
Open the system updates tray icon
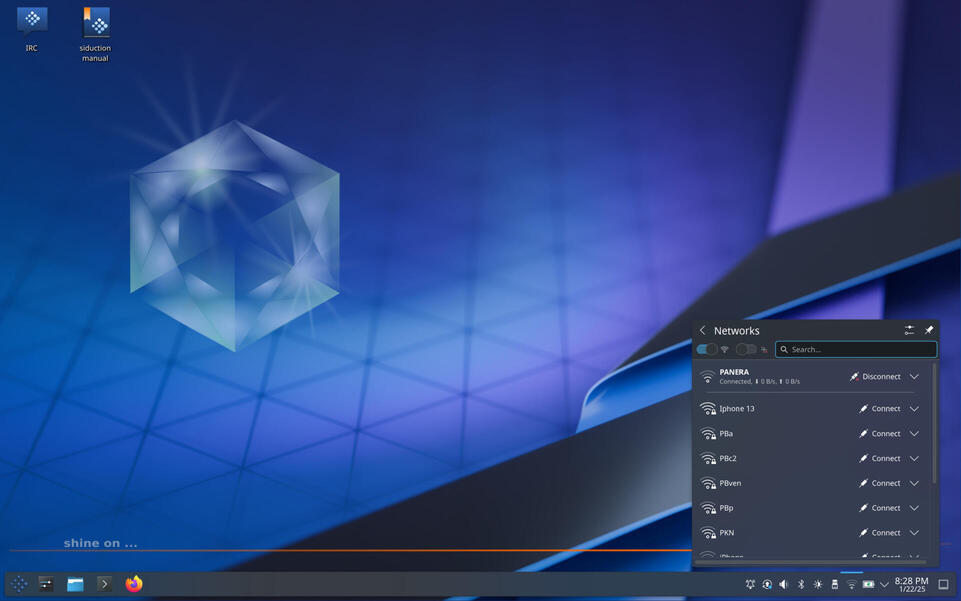tap(767, 584)
